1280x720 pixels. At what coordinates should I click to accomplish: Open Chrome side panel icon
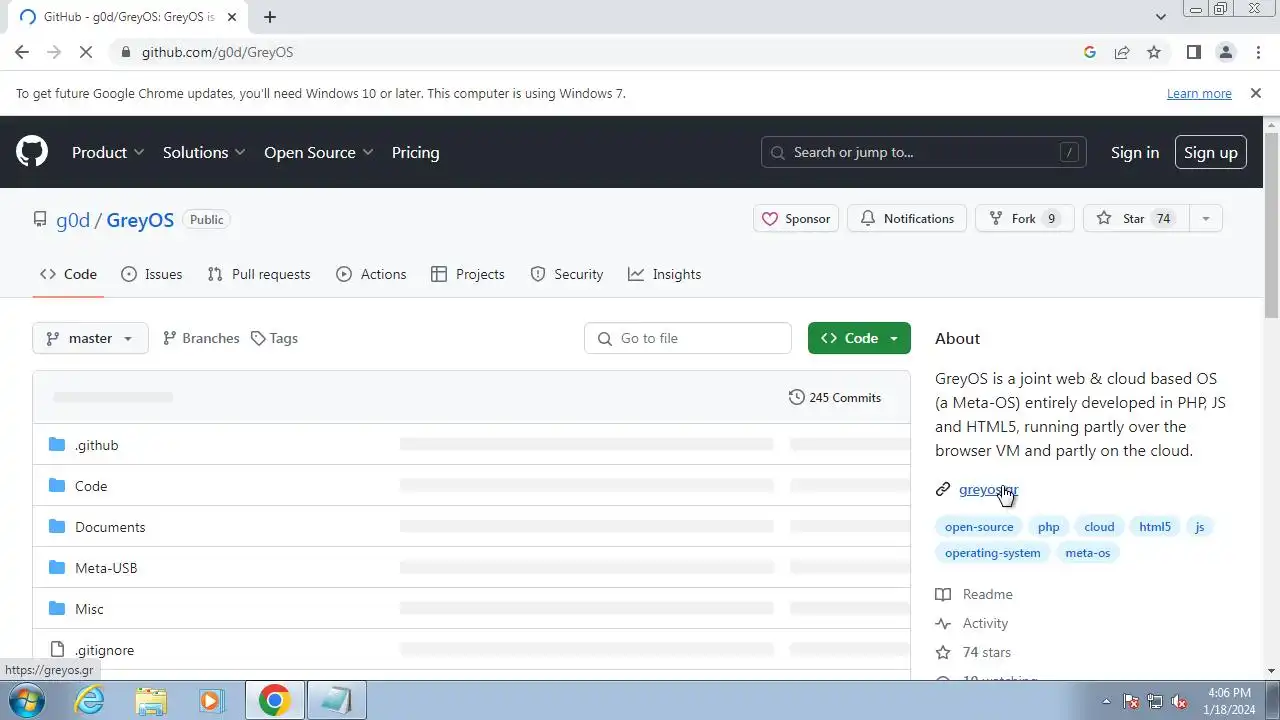pyautogui.click(x=1193, y=52)
